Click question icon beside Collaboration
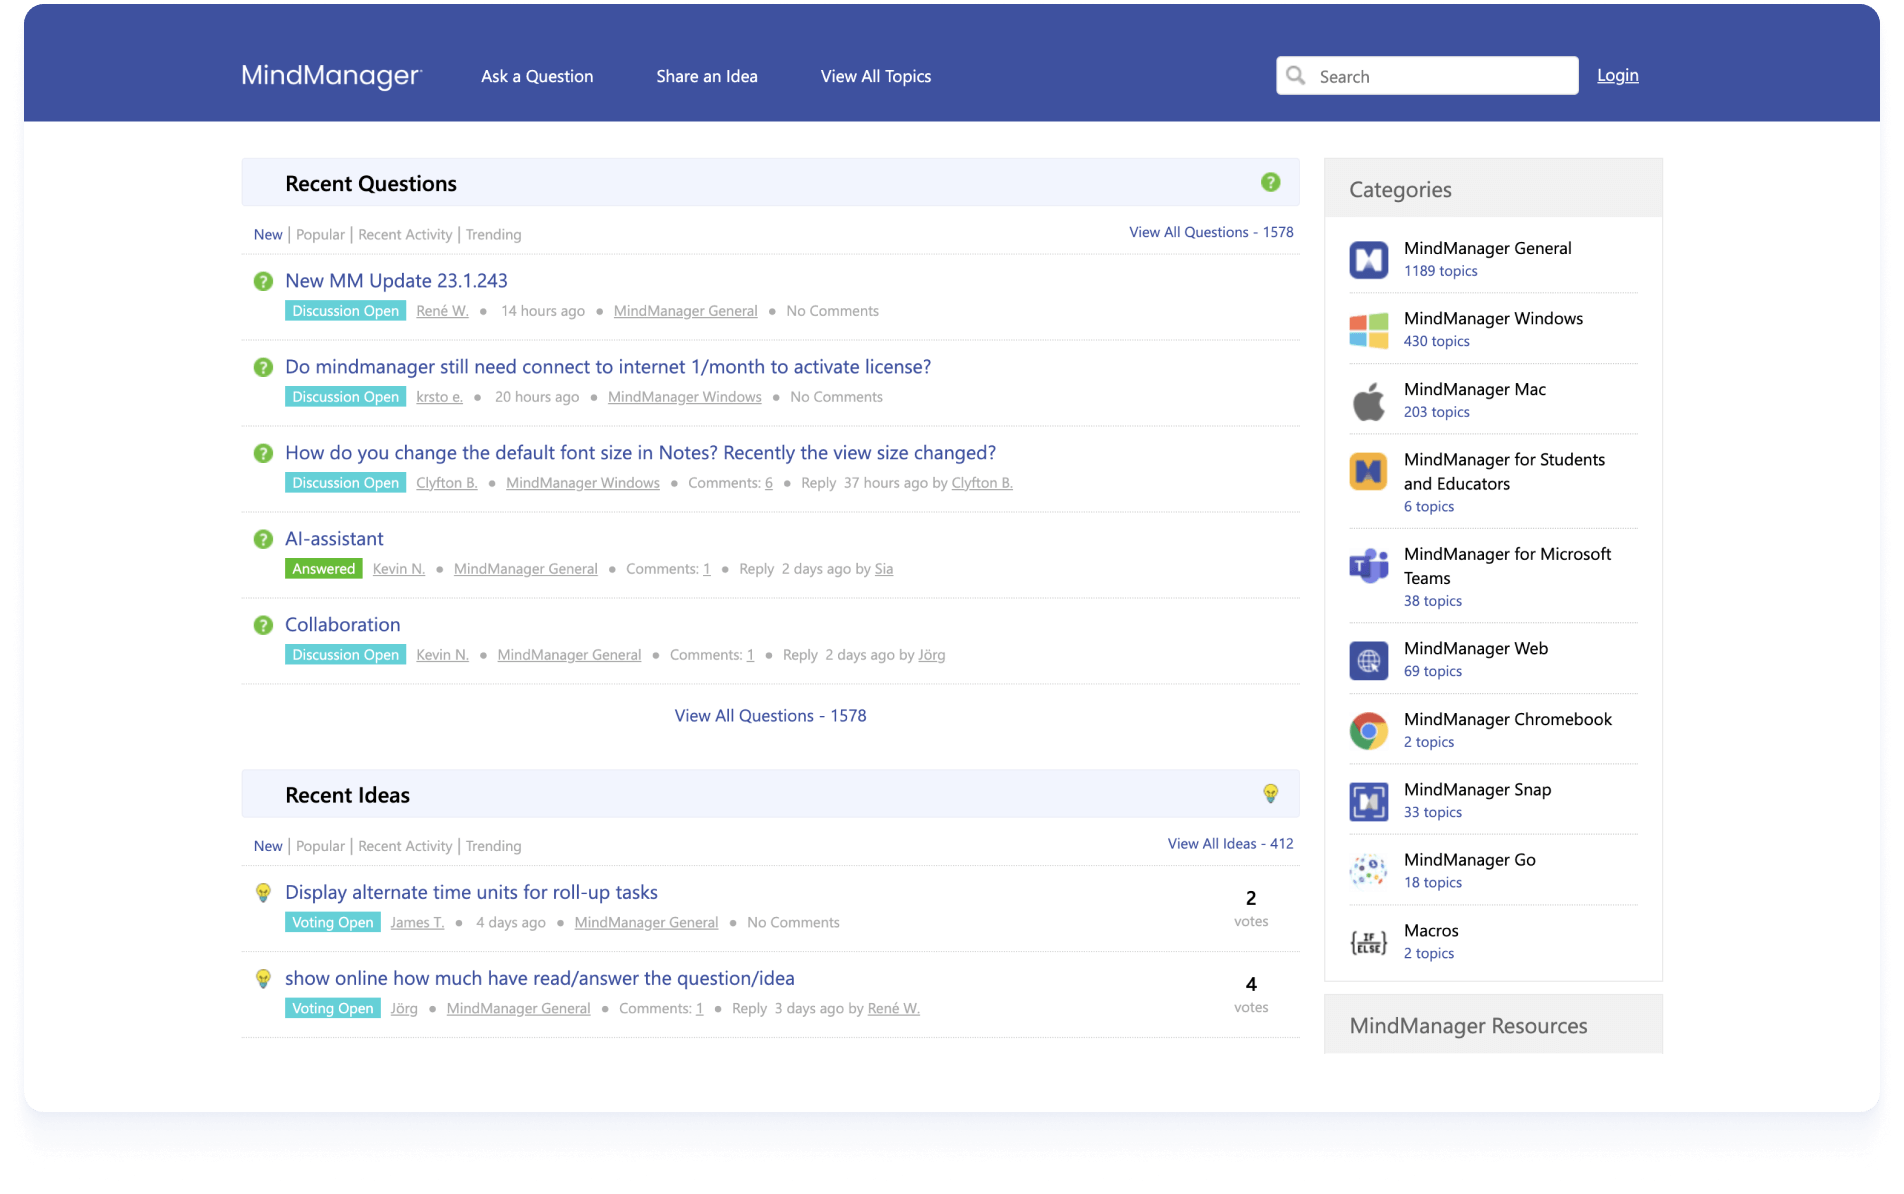 (x=263, y=625)
